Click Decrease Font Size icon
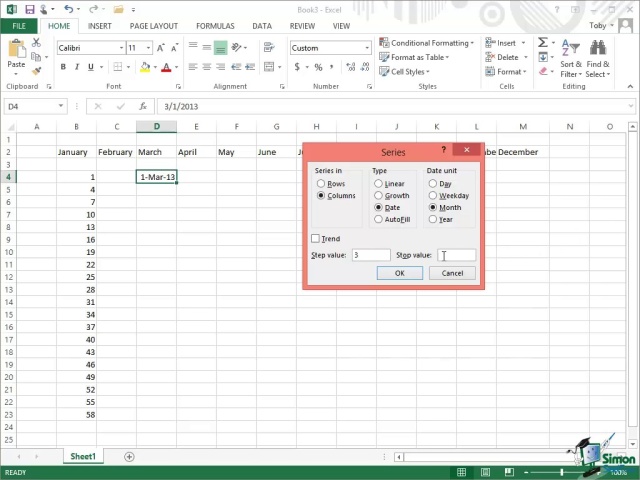The height and width of the screenshot is (480, 640). click(x=175, y=48)
